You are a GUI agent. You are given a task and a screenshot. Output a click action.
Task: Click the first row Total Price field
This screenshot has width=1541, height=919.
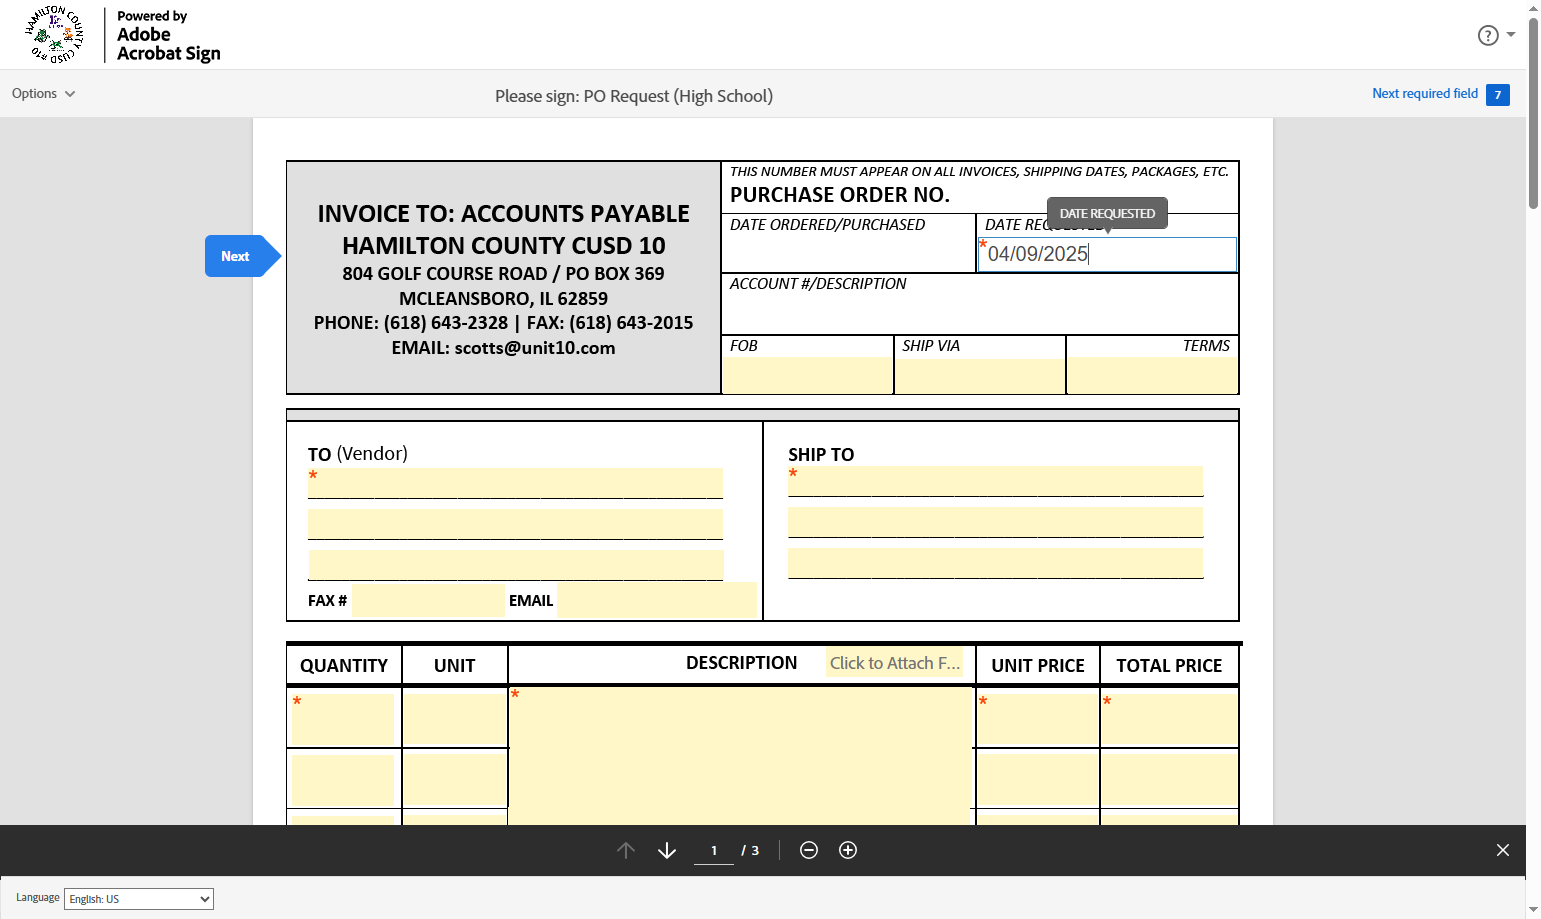tap(1170, 719)
